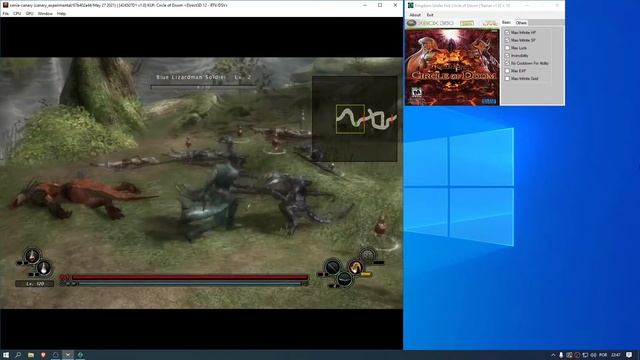This screenshot has width=640, height=360.
Task: Open File Explorer from the taskbar
Action: [x=31, y=355]
